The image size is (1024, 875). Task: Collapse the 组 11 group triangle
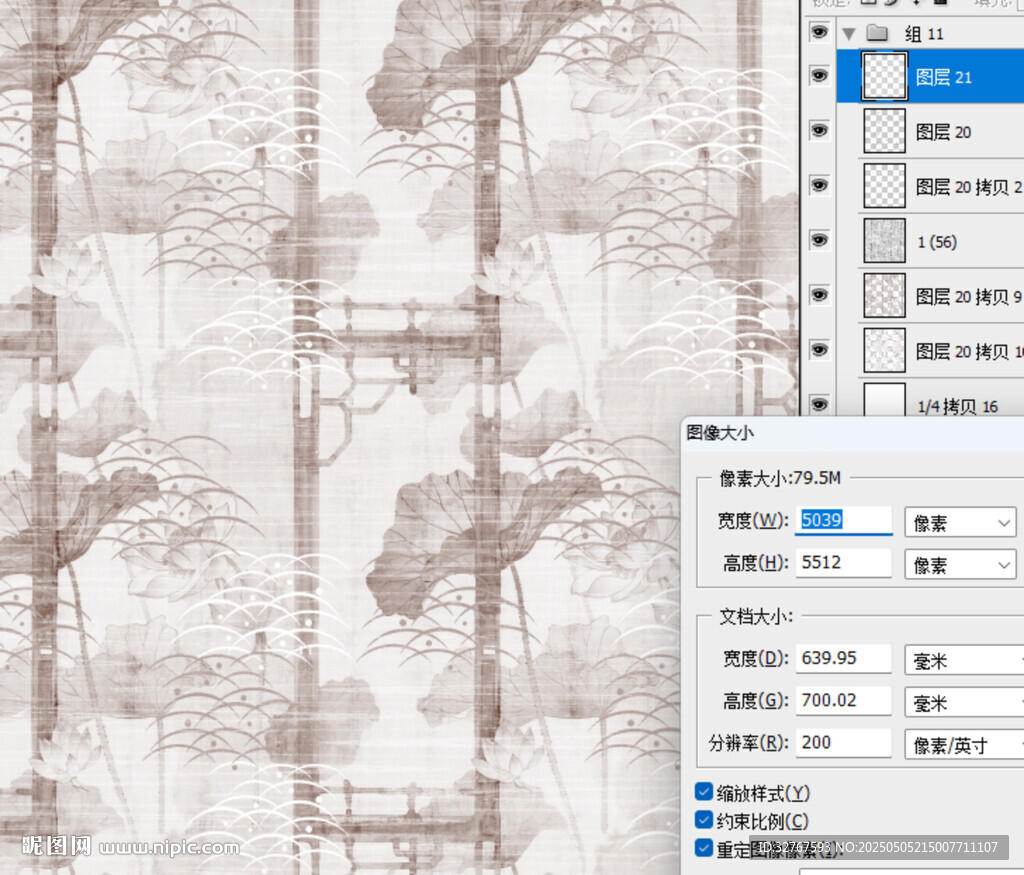[x=849, y=34]
